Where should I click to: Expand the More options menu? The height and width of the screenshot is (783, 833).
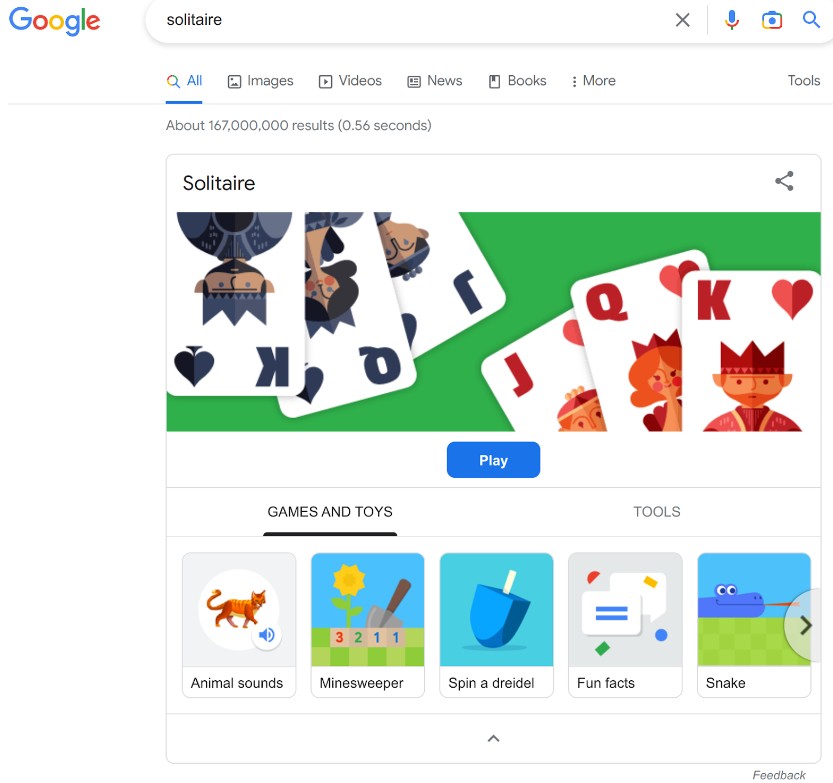(x=593, y=81)
